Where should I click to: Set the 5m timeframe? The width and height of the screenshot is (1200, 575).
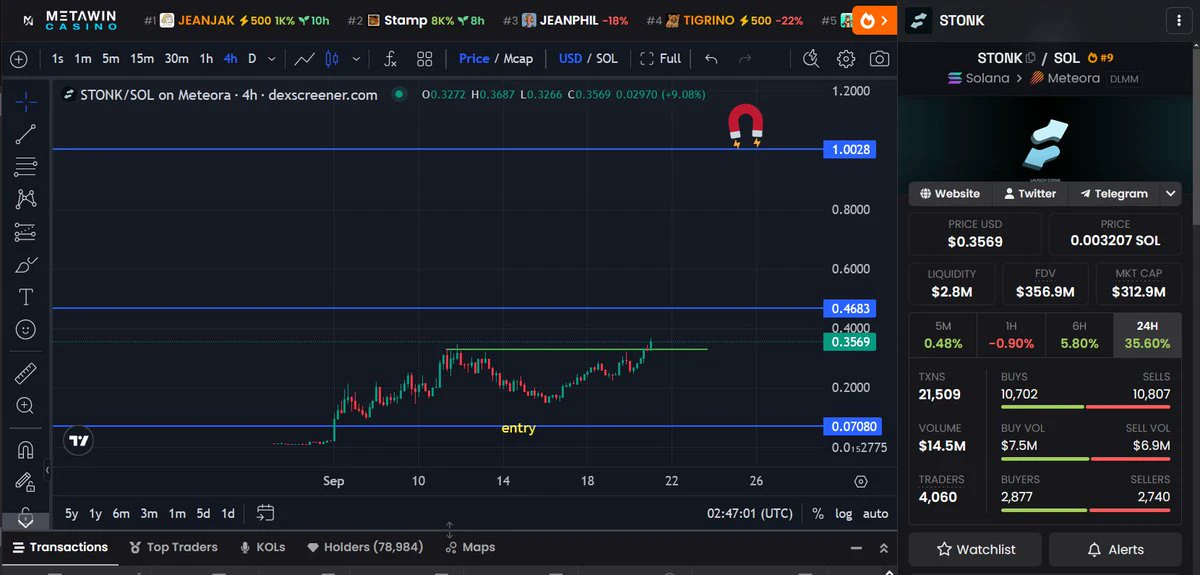point(111,59)
